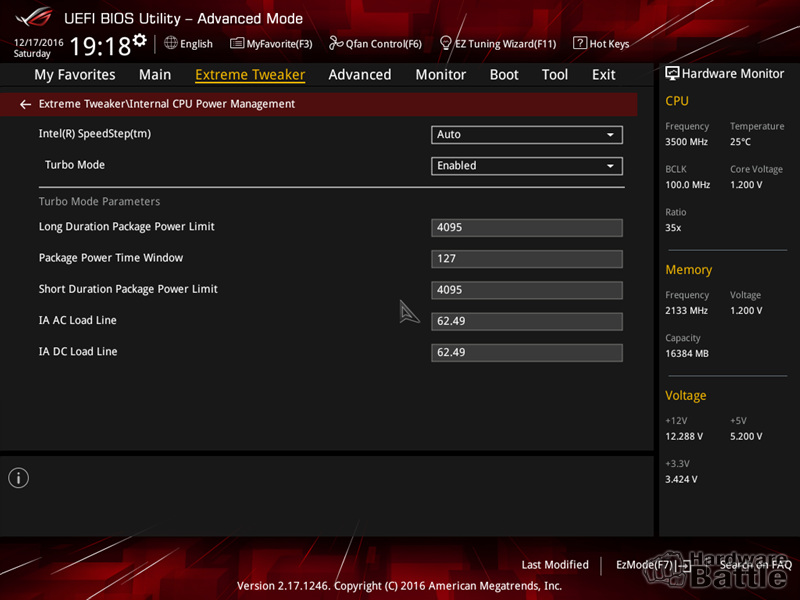
Task: Open the Intel SpeedStep dropdown set to Auto
Action: (x=527, y=135)
